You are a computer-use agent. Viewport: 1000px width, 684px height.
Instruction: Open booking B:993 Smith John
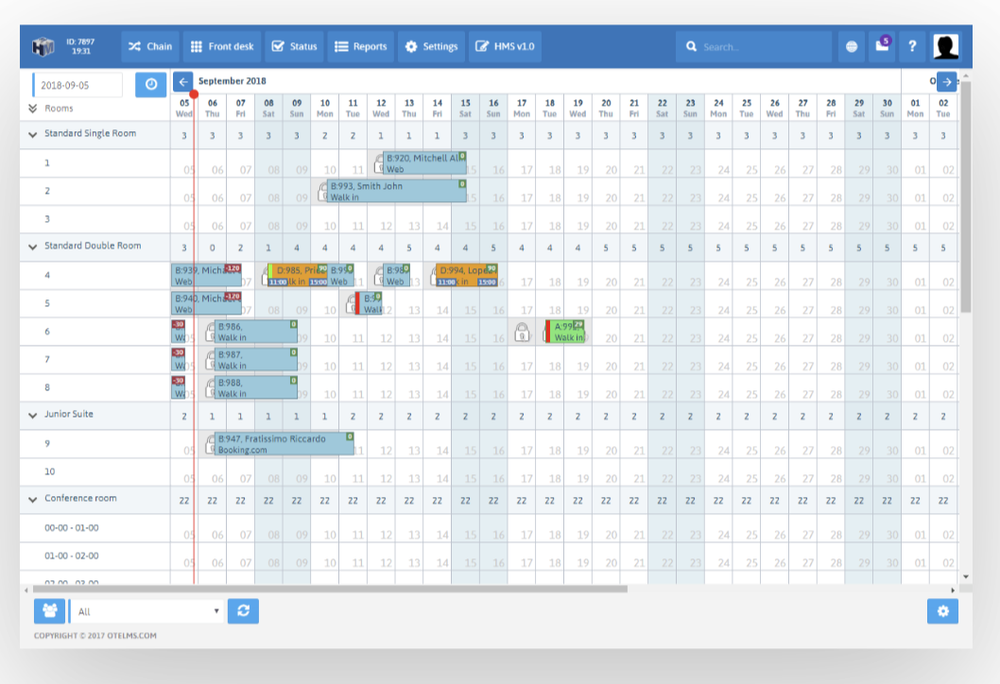(397, 191)
